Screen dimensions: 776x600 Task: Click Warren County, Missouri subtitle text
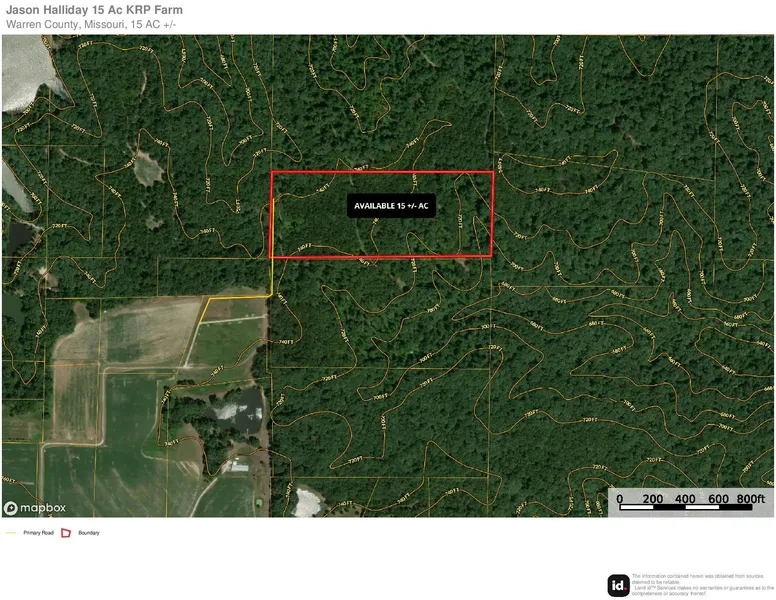pos(91,24)
